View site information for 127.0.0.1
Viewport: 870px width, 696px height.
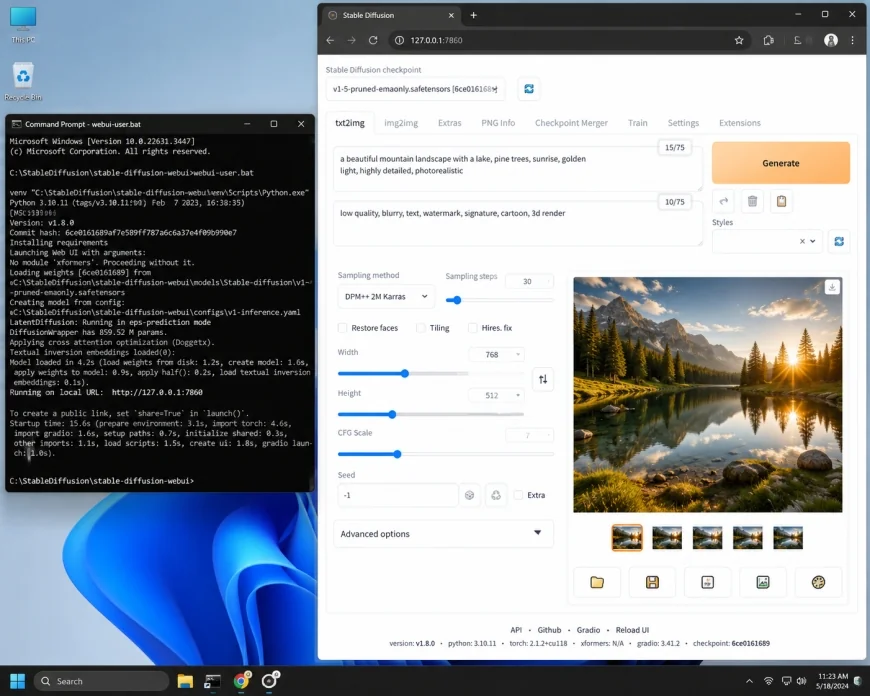tap(399, 40)
